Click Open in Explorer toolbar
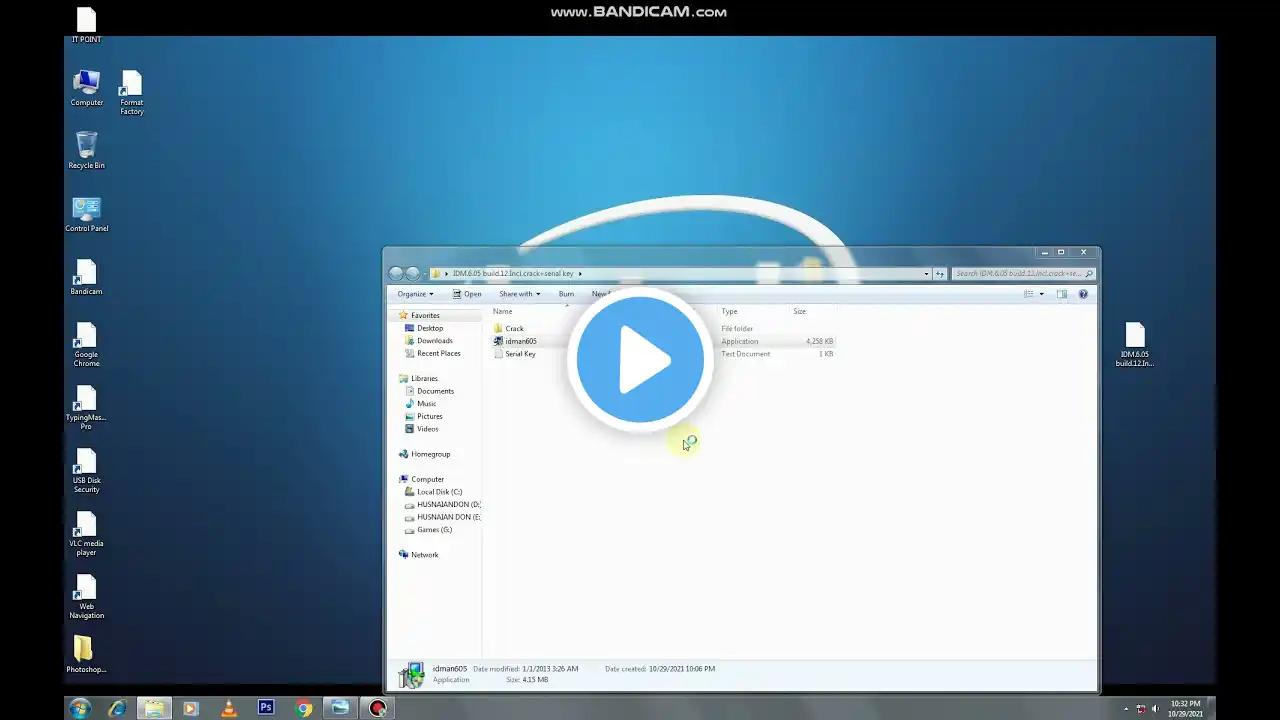The image size is (1280, 720). coord(467,294)
